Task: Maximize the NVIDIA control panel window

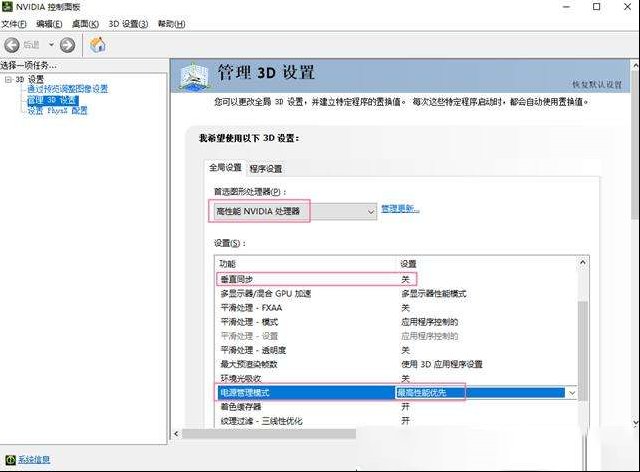Action: pyautogui.click(x=596, y=7)
